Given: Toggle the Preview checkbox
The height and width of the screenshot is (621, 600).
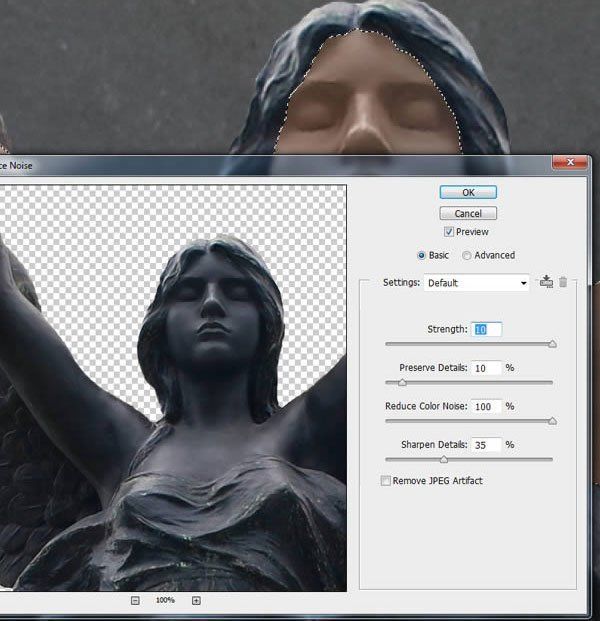Looking at the screenshot, I should click(448, 232).
